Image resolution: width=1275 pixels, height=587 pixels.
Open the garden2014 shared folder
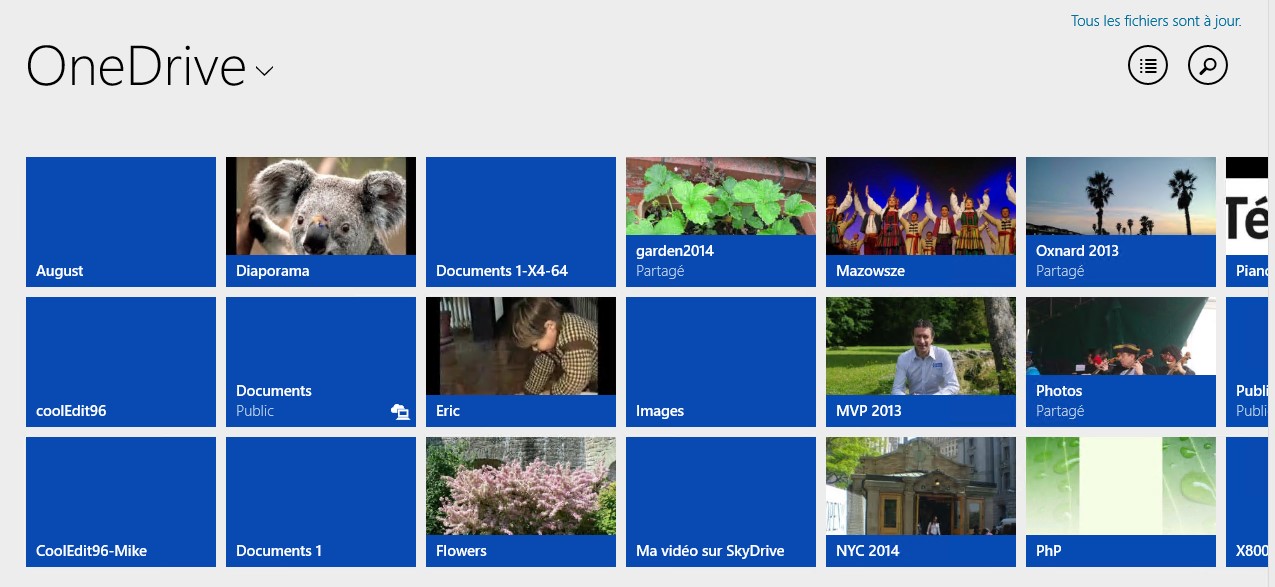pos(721,222)
